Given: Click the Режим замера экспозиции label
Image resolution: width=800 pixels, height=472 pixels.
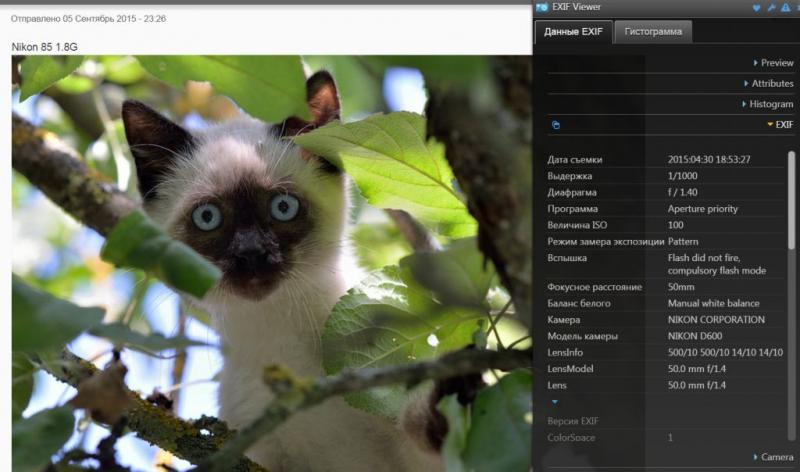Looking at the screenshot, I should [605, 241].
